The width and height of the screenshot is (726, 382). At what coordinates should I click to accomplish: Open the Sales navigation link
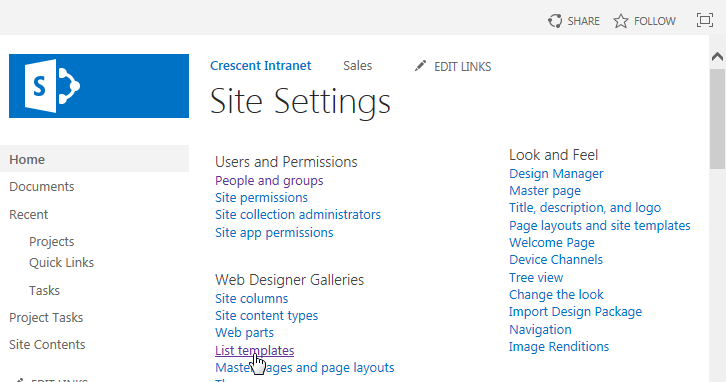[x=357, y=66]
